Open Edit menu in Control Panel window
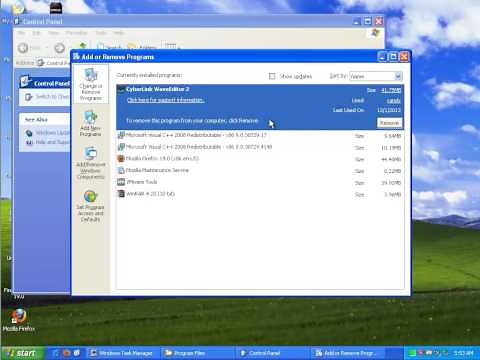Viewport: 480px width, 360px height. click(36, 33)
